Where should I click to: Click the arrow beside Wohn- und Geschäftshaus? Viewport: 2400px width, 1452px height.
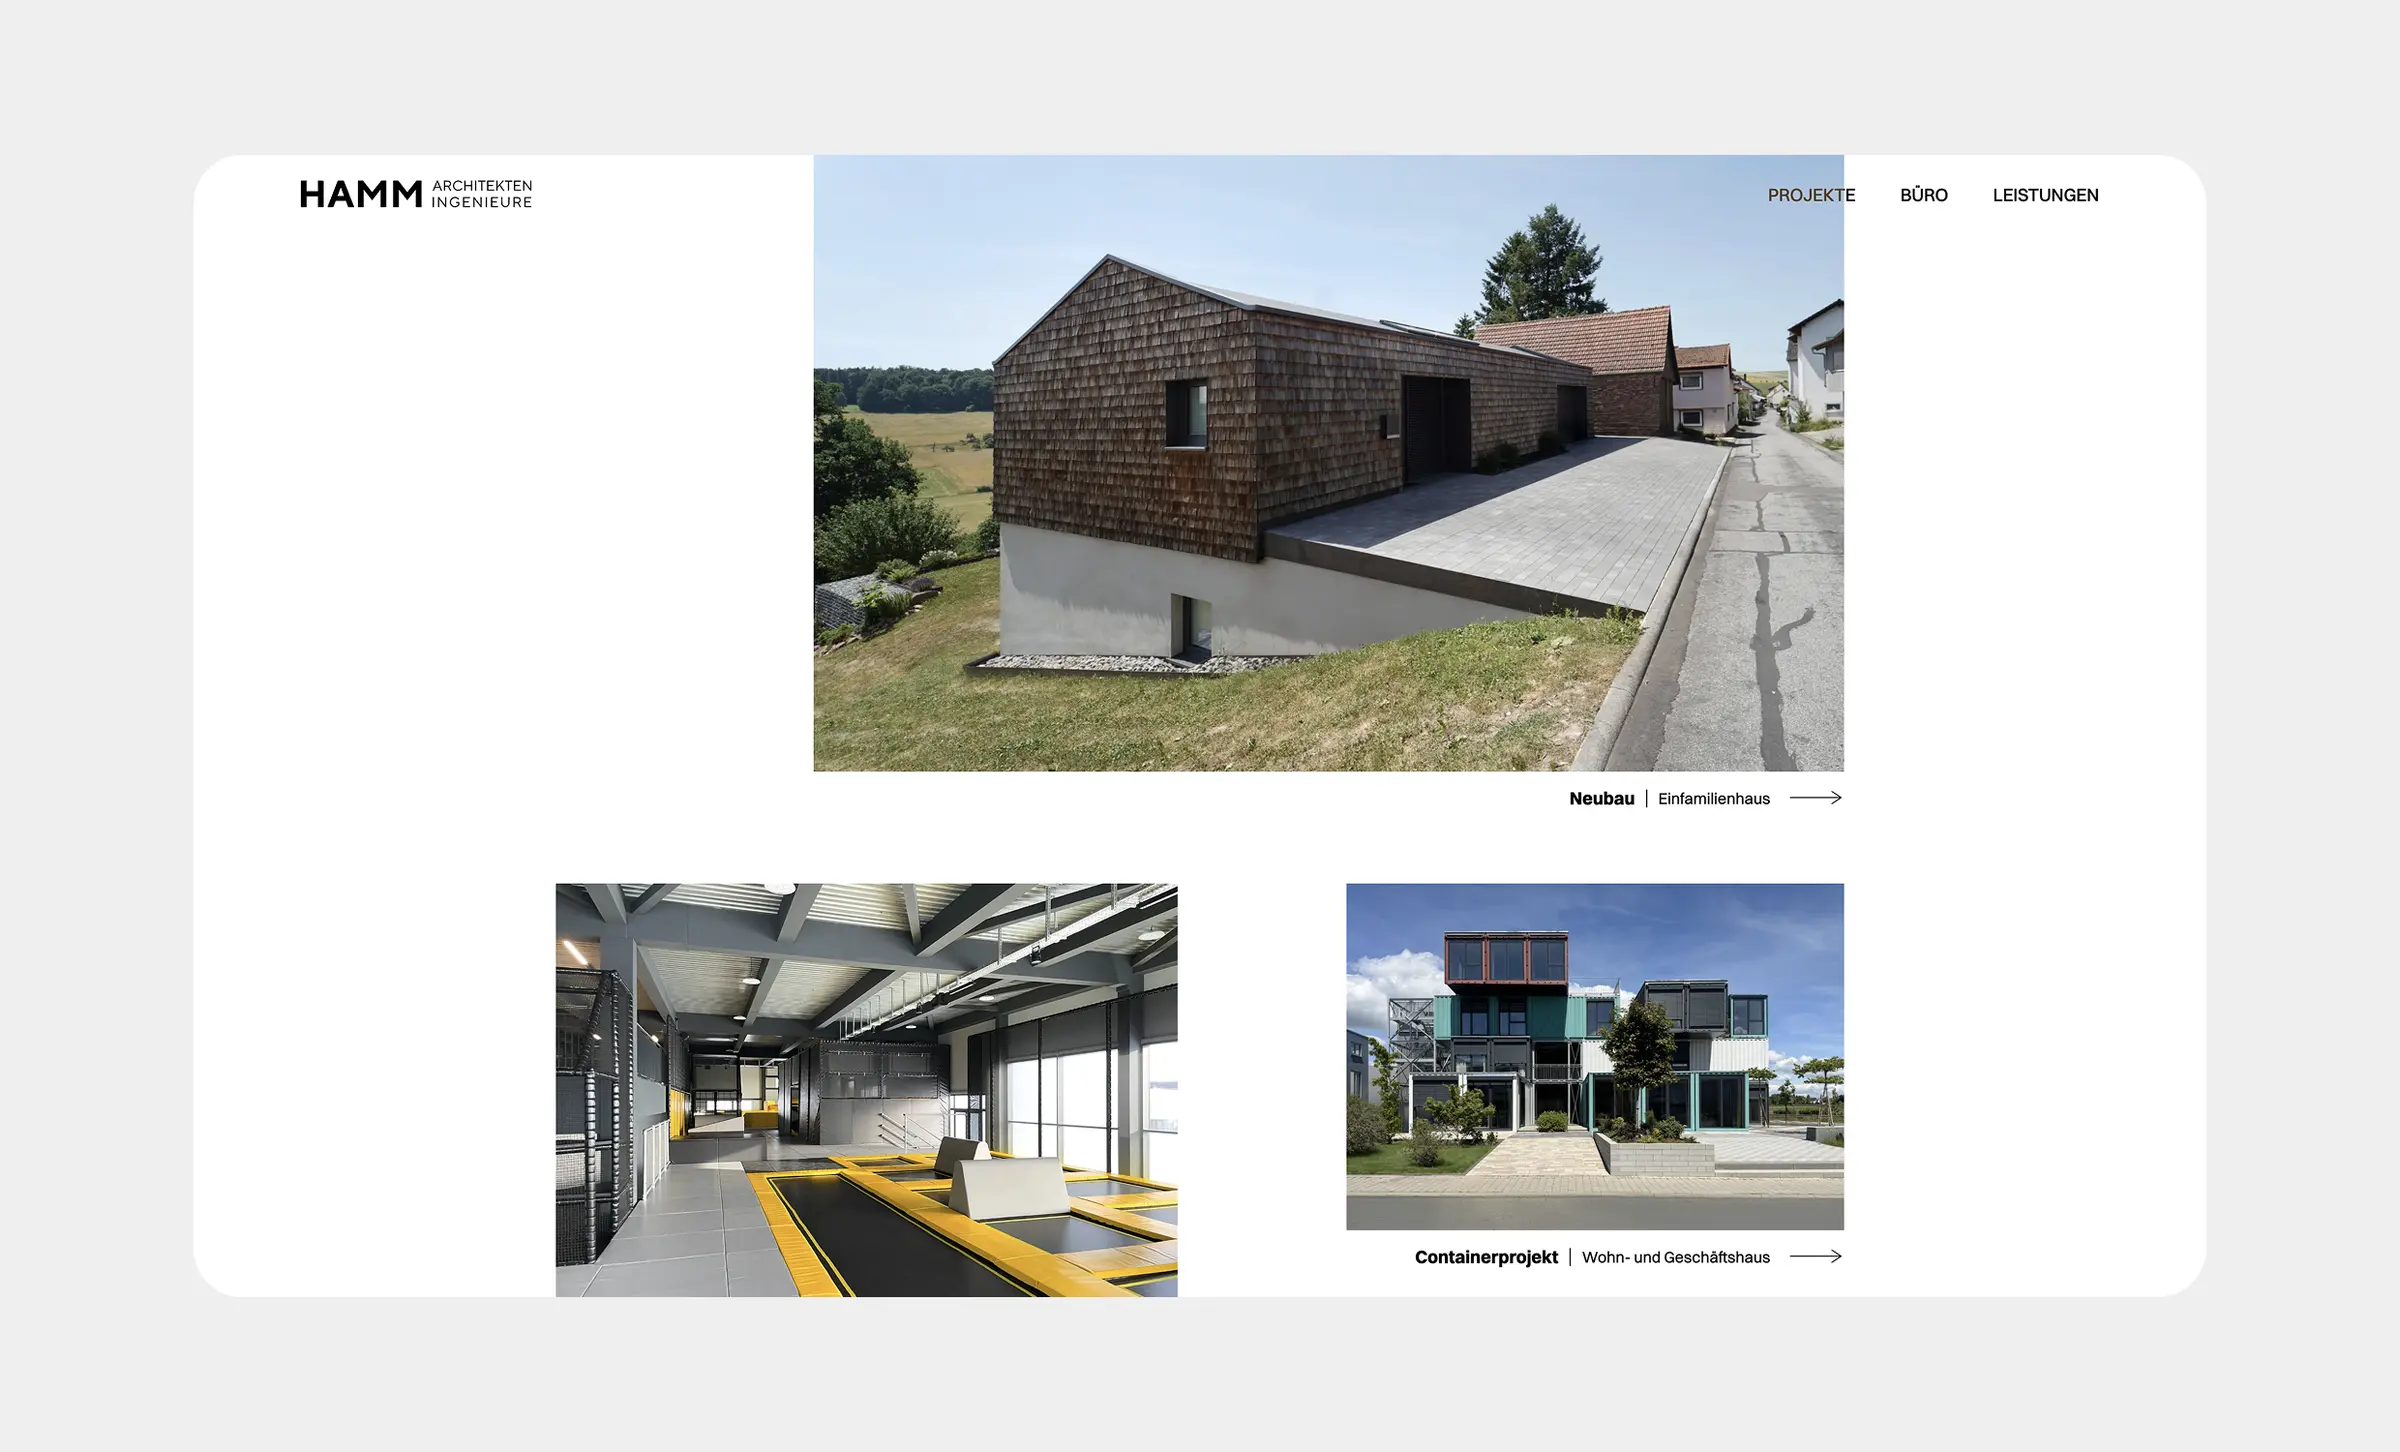point(1815,1256)
